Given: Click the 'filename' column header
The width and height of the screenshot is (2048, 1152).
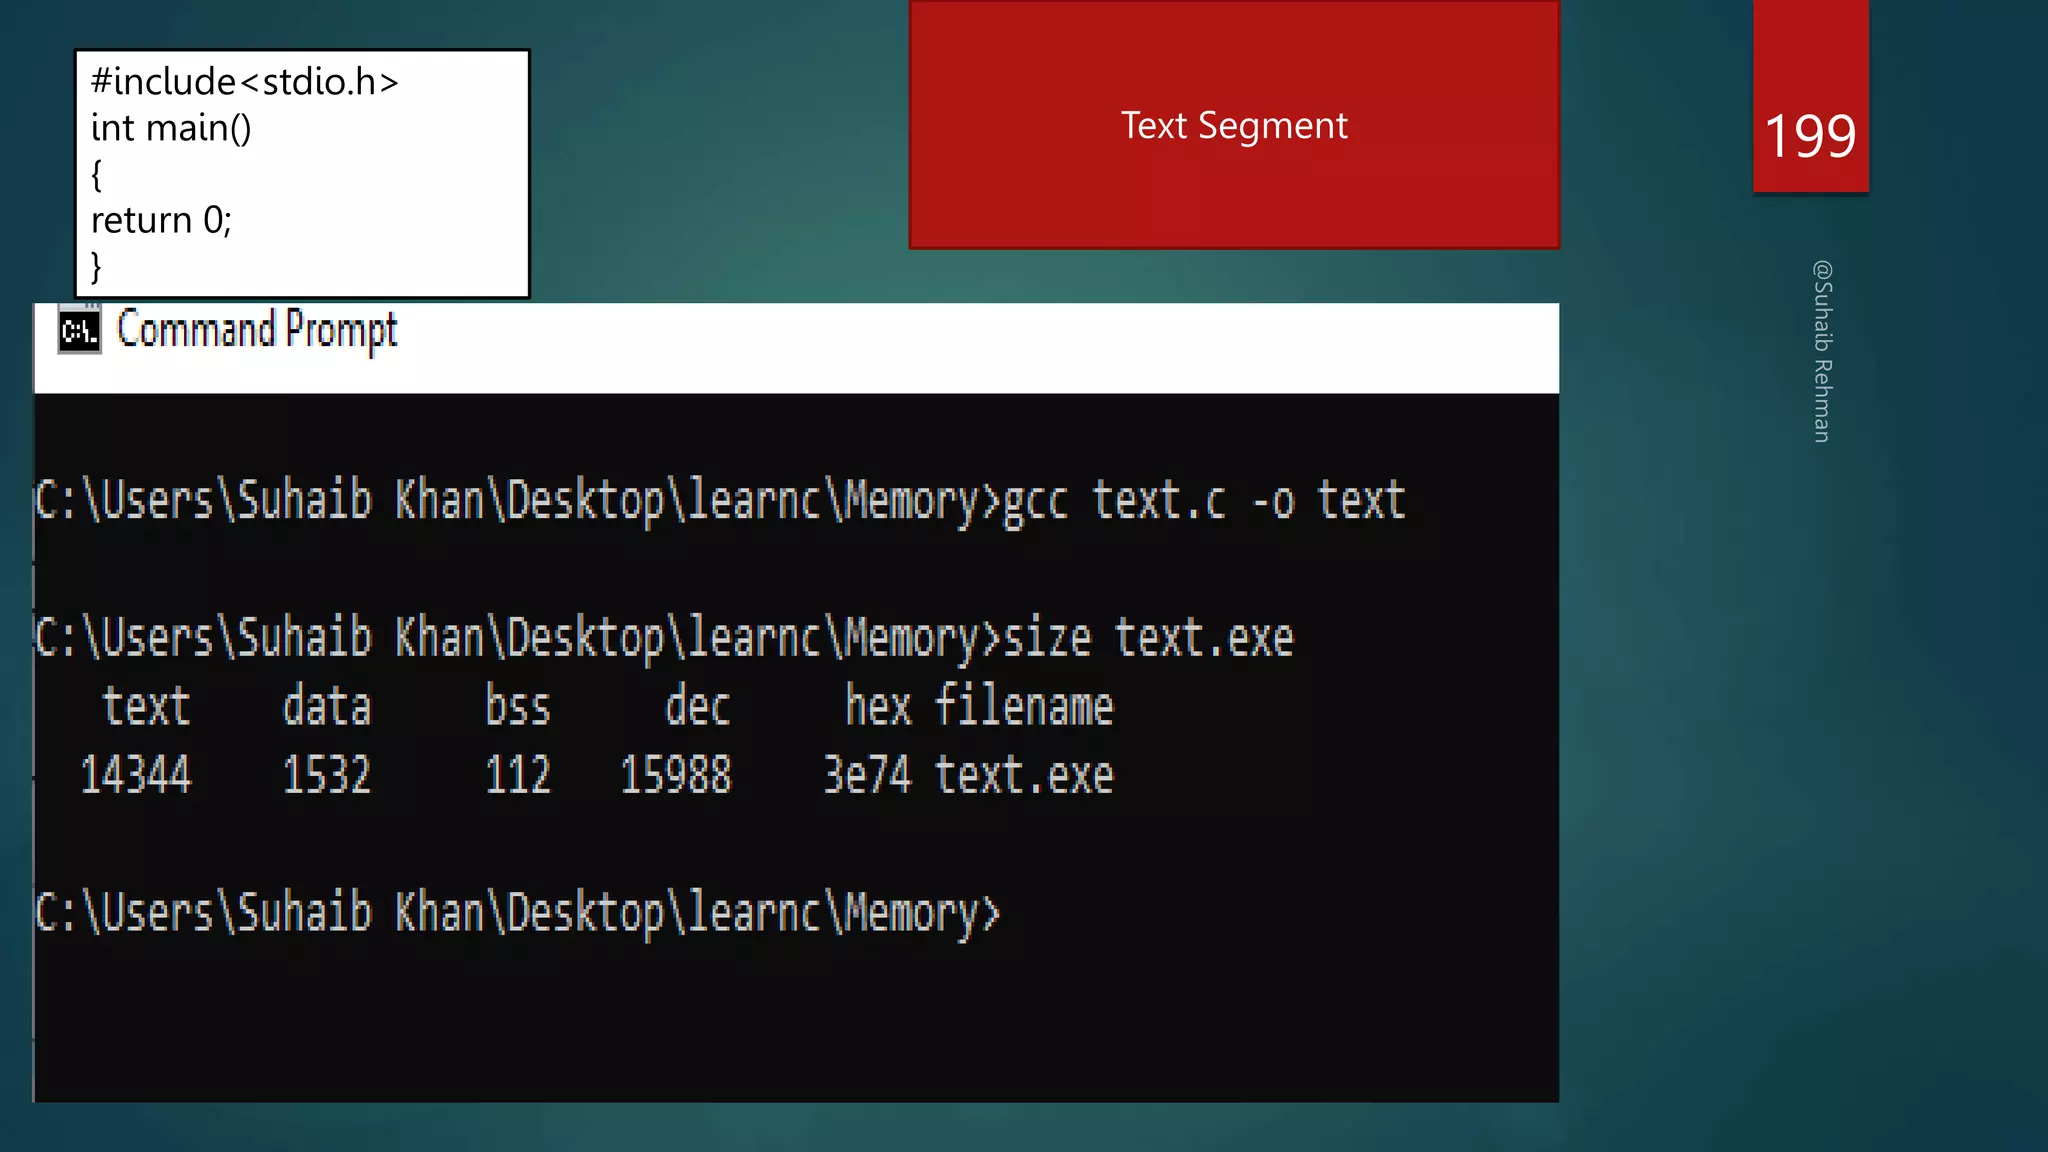Looking at the screenshot, I should 1024,706.
